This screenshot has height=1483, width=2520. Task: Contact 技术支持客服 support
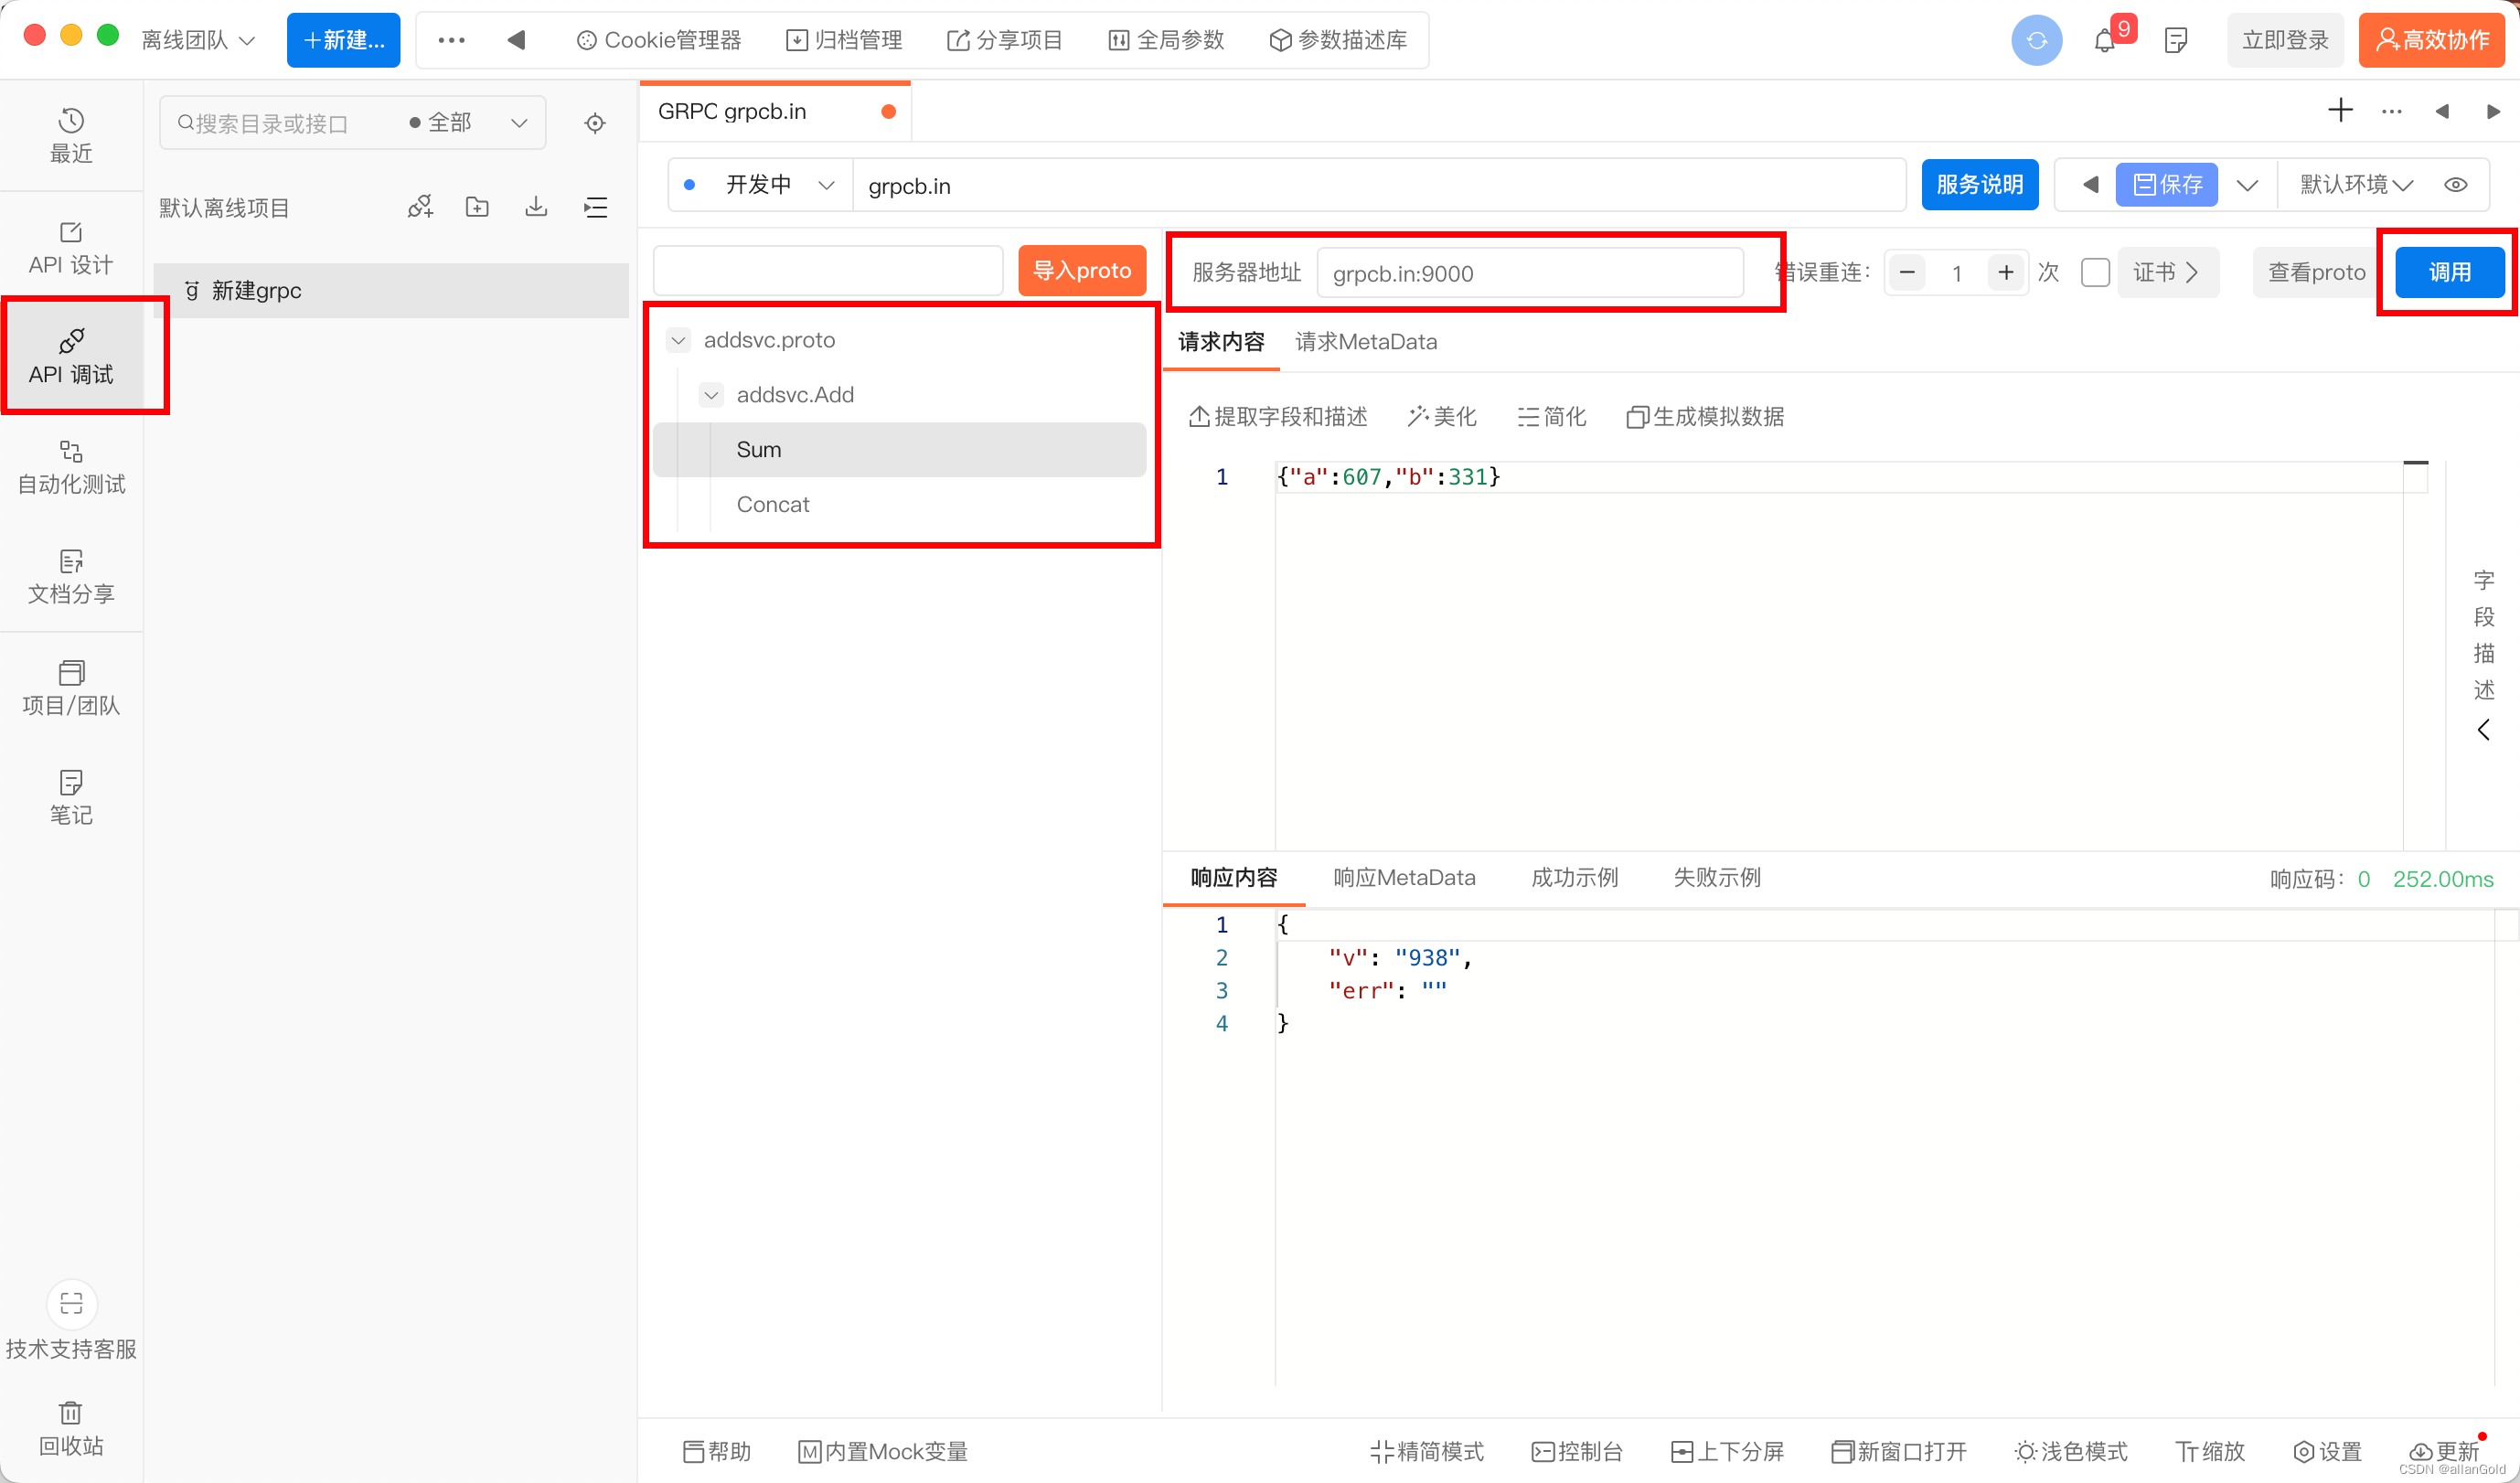tap(71, 1320)
